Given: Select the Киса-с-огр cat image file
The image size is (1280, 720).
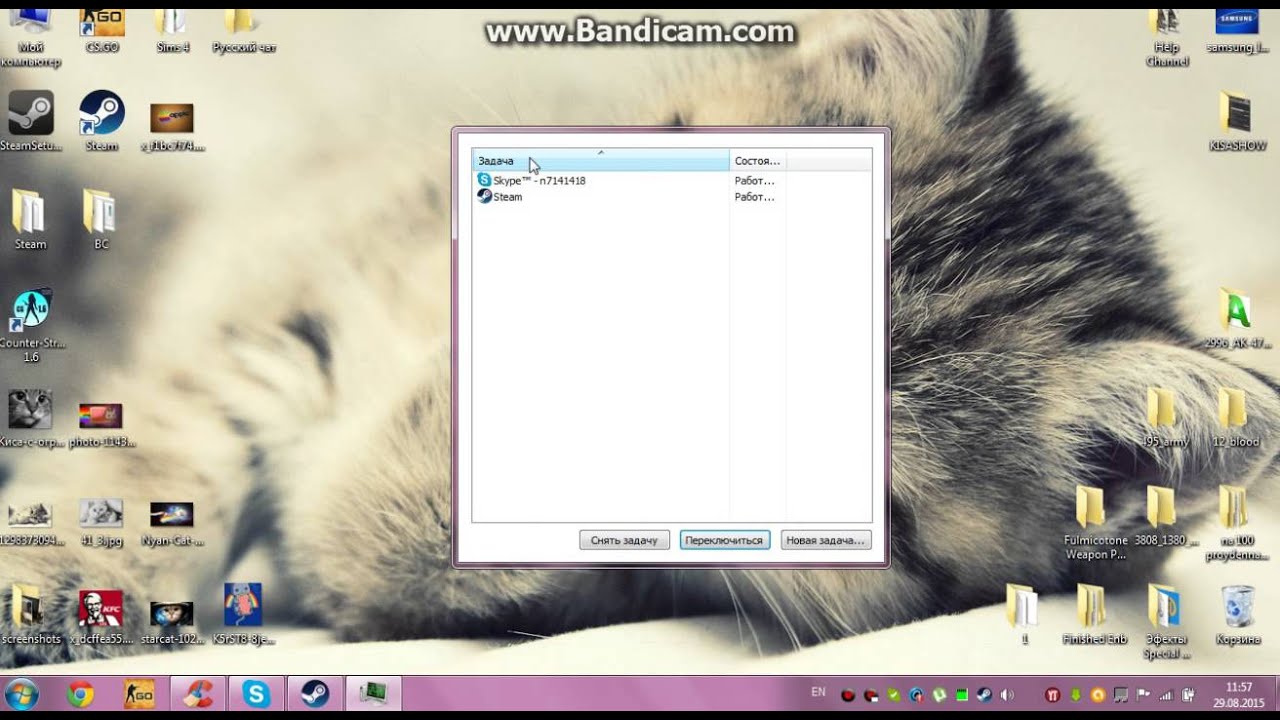Looking at the screenshot, I should pos(30,418).
